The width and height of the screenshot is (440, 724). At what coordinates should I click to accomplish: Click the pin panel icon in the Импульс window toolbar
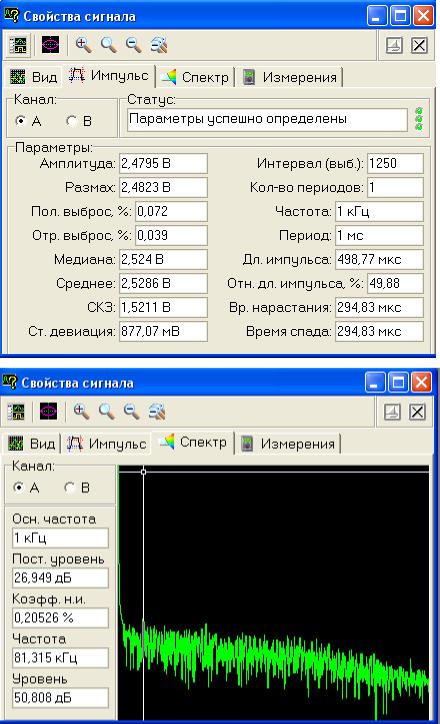click(394, 45)
